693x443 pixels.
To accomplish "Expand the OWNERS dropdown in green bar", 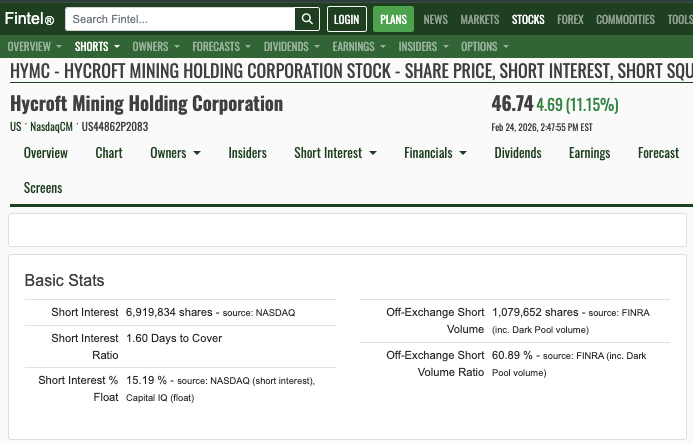I will tap(156, 46).
